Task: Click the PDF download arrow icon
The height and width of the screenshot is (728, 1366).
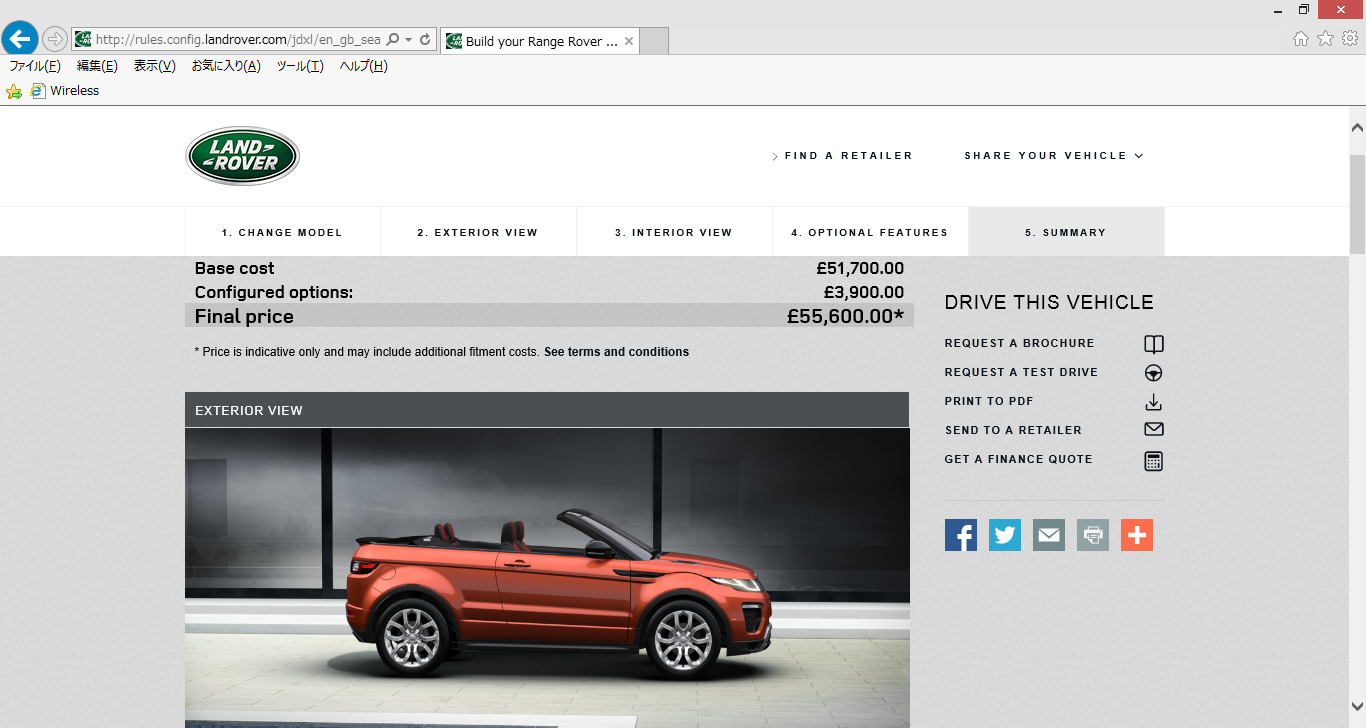Action: point(1153,402)
